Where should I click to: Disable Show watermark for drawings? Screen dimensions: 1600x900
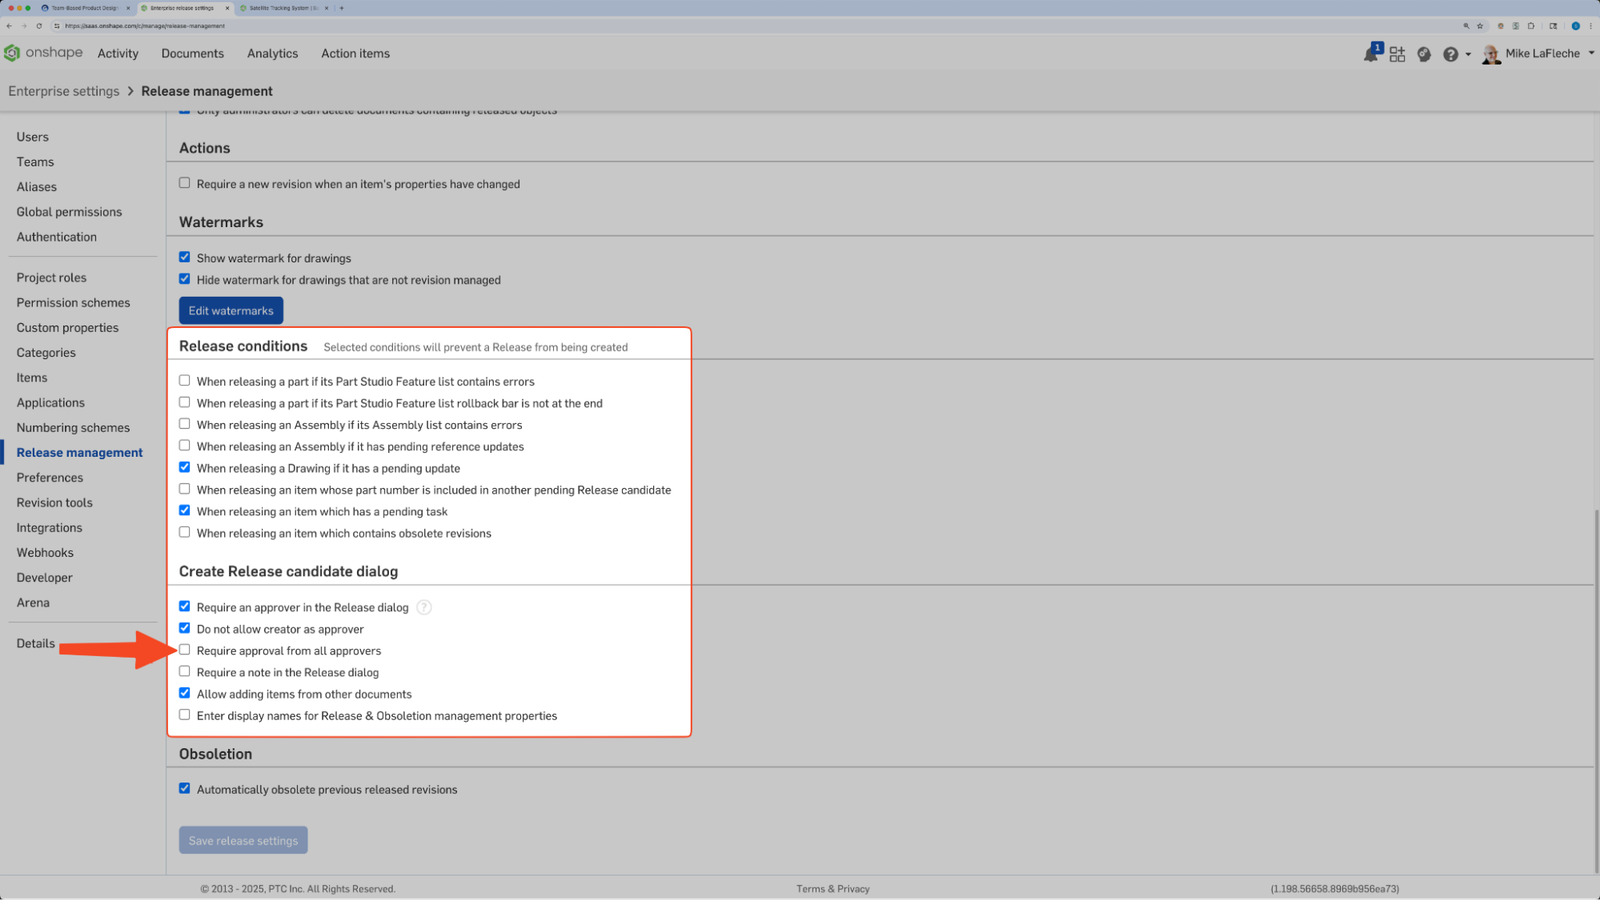[x=184, y=256]
